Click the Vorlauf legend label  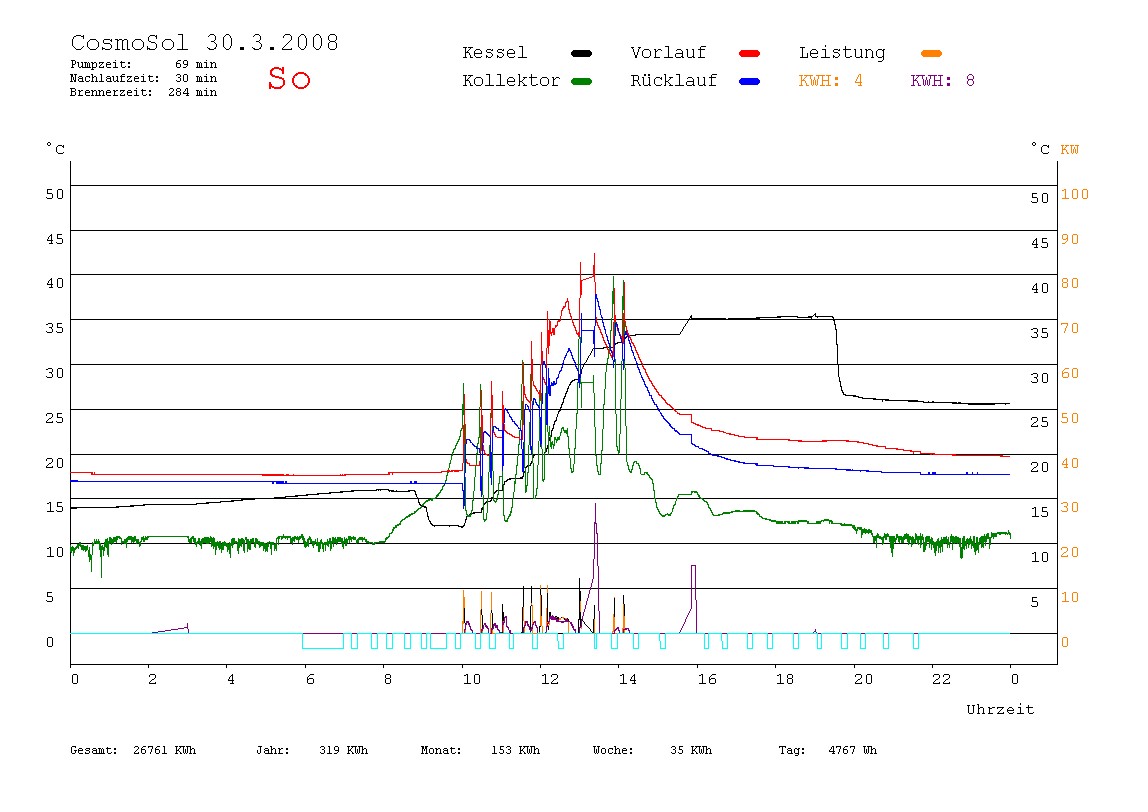click(668, 53)
